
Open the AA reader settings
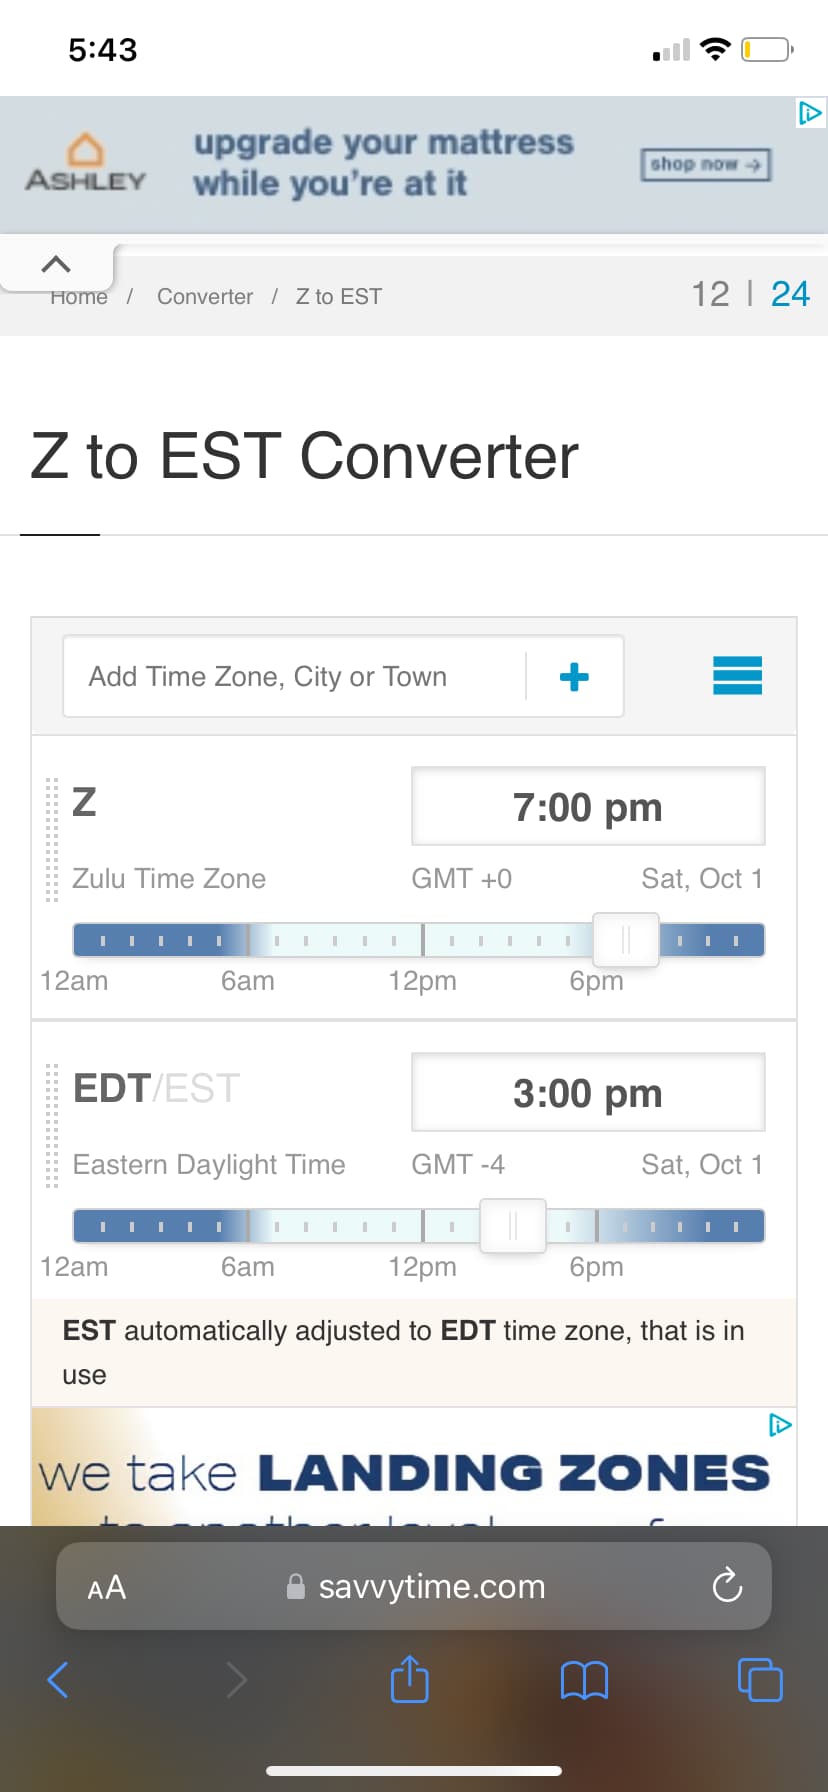pos(107,1587)
